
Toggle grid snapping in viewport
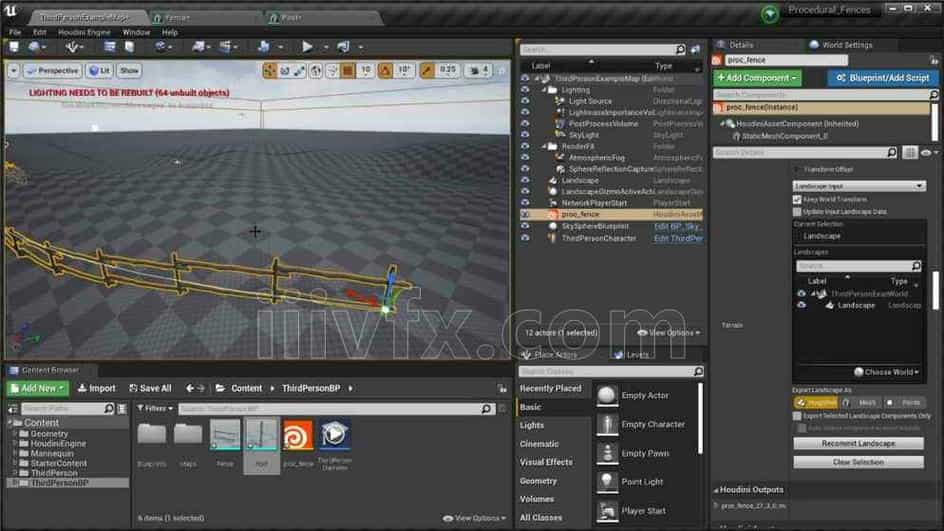348,71
